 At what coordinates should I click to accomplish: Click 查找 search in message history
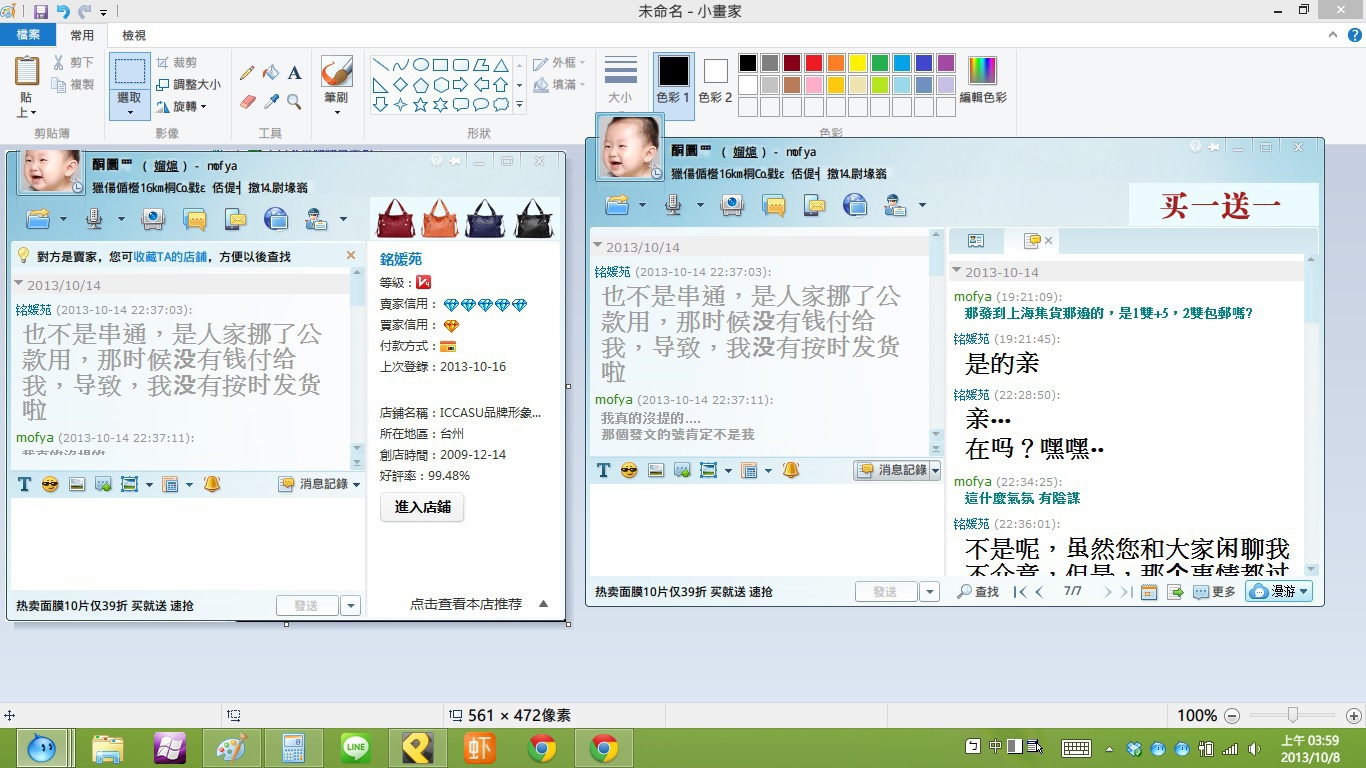pos(978,592)
